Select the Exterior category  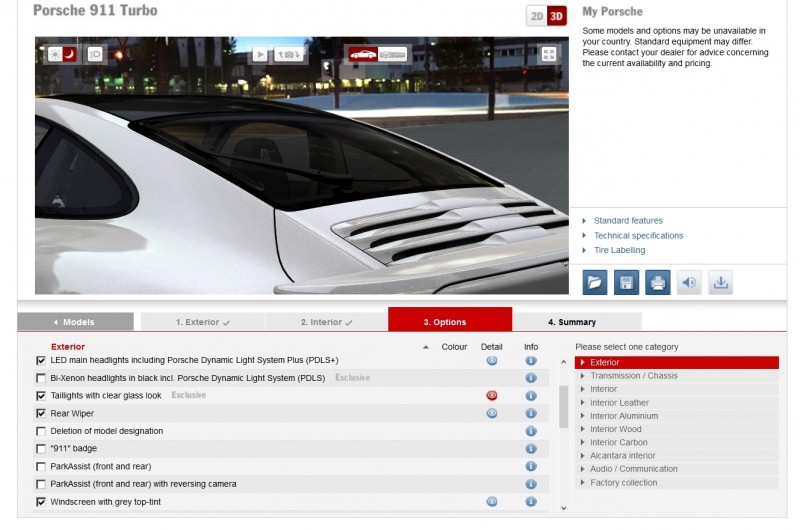[x=677, y=362]
